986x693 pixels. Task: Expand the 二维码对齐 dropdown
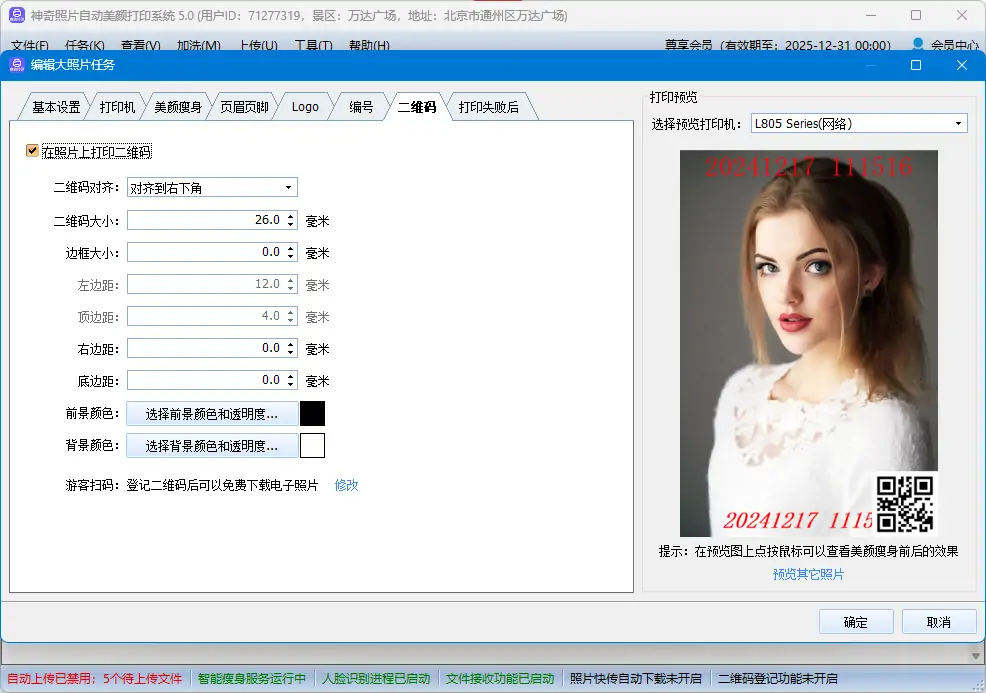[x=288, y=188]
